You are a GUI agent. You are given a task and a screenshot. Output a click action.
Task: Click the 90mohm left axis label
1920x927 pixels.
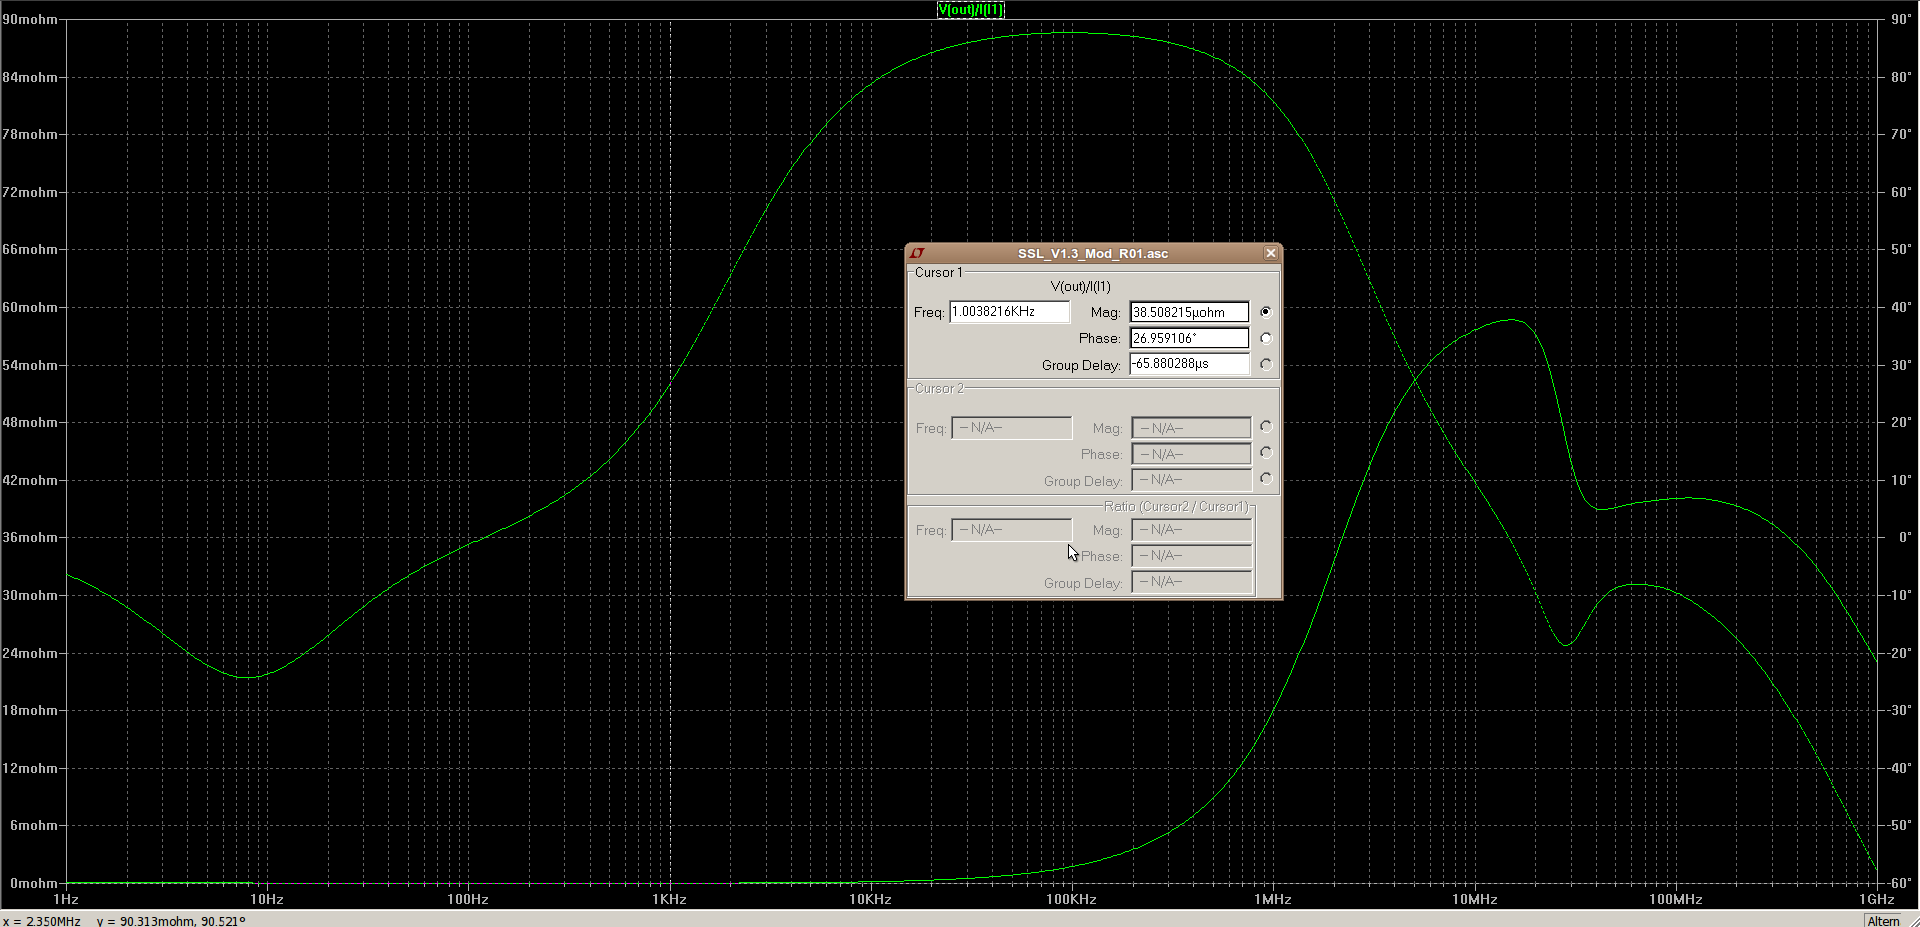coord(30,20)
